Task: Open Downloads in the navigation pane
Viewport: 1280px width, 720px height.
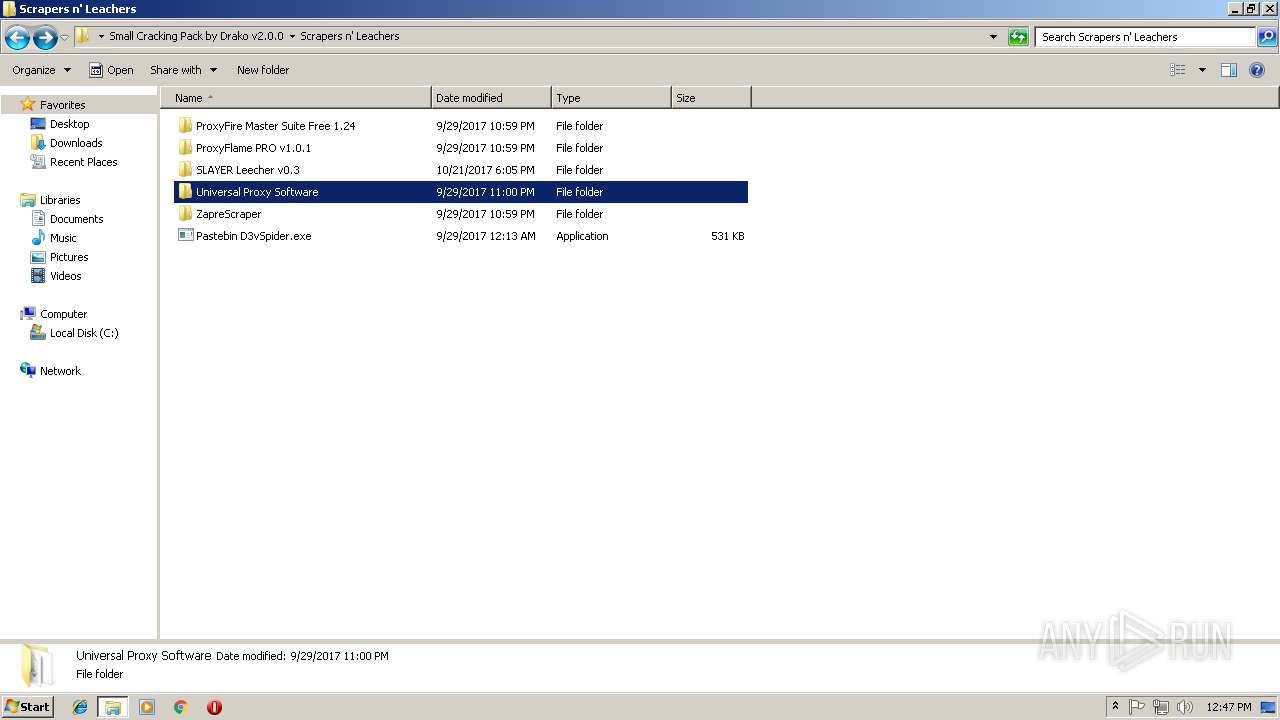Action: 76,143
